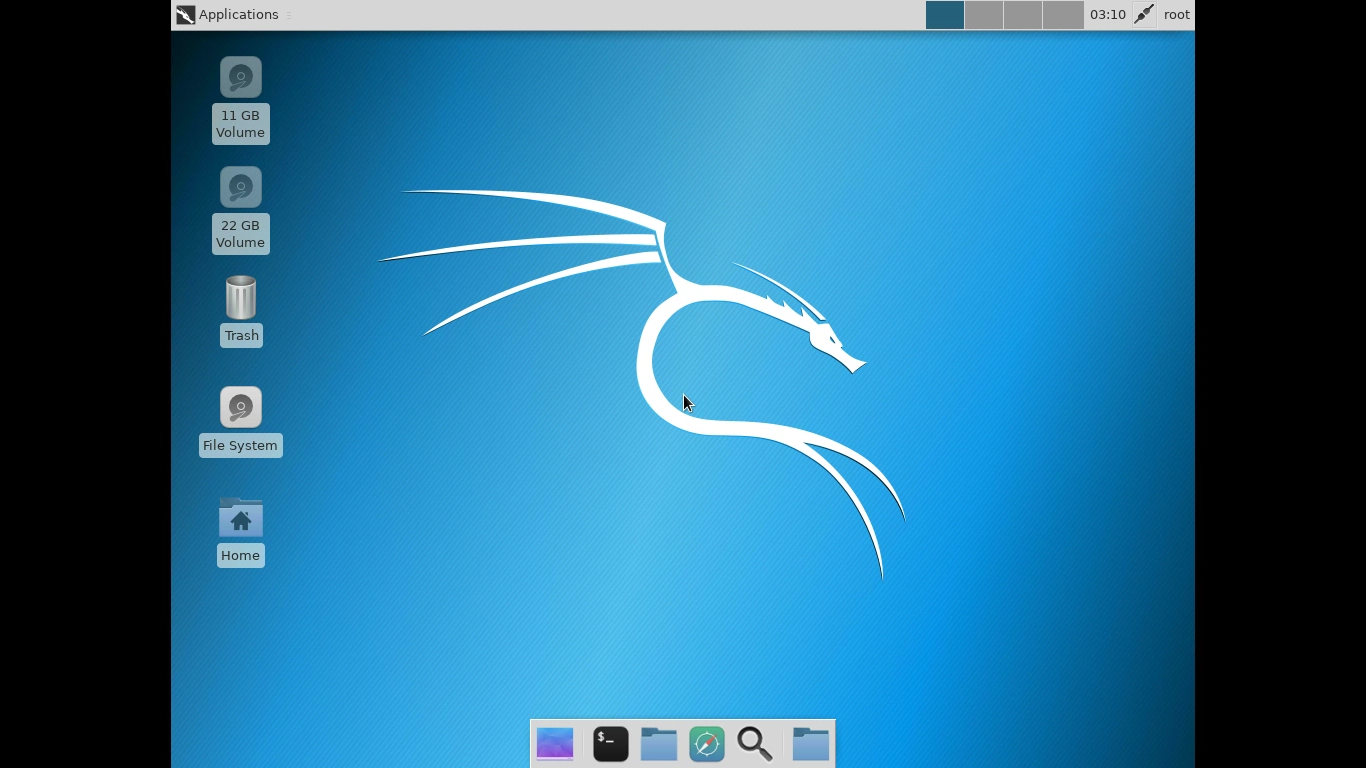
Task: Select the 22 GB Volume desktop icon
Action: (241, 188)
